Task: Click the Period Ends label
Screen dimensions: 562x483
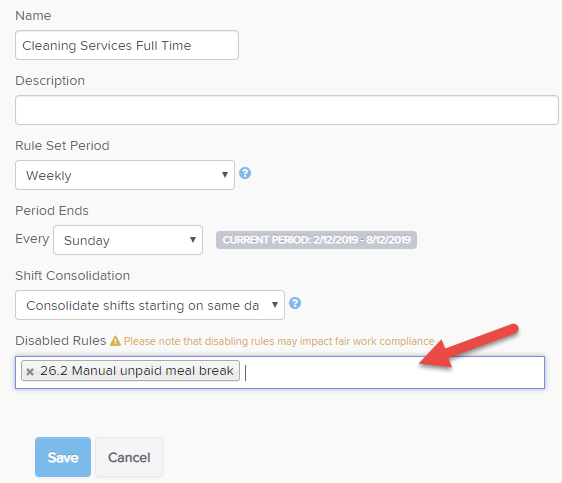Action: [x=52, y=211]
